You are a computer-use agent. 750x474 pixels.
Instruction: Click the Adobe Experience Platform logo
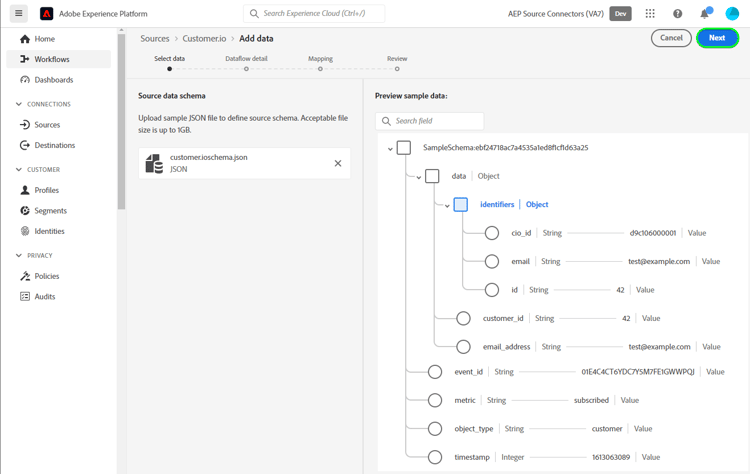pyautogui.click(x=46, y=14)
